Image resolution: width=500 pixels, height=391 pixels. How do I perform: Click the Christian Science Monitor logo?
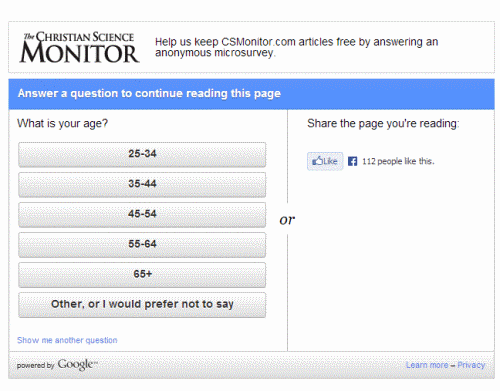point(79,47)
